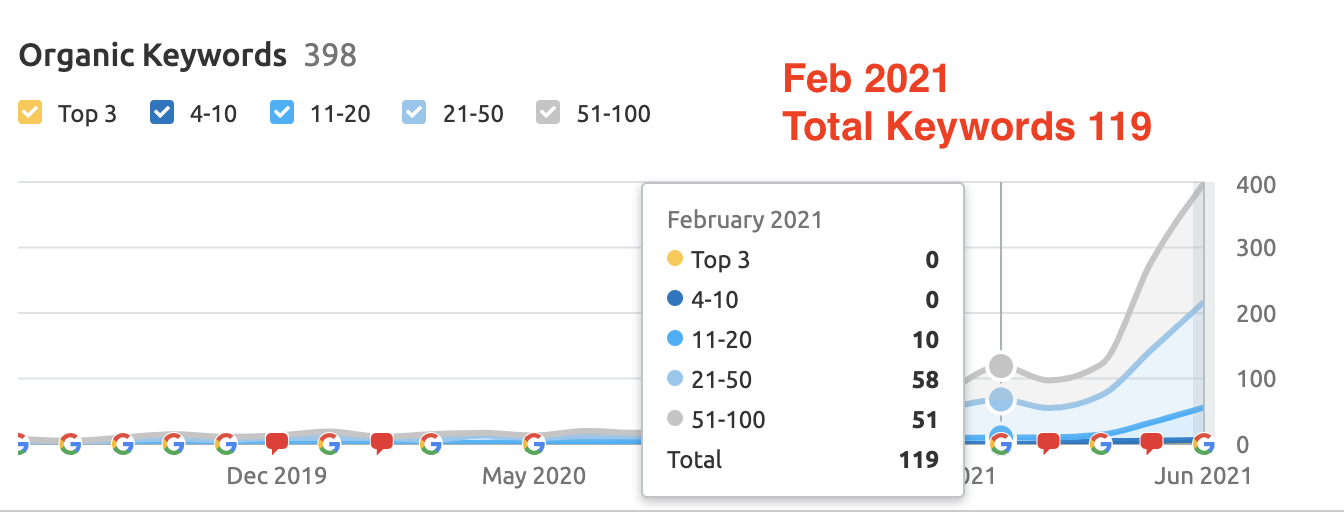This screenshot has height=528, width=1344.
Task: Click the Google icon immediately left of the first red note
Action: [x=225, y=443]
